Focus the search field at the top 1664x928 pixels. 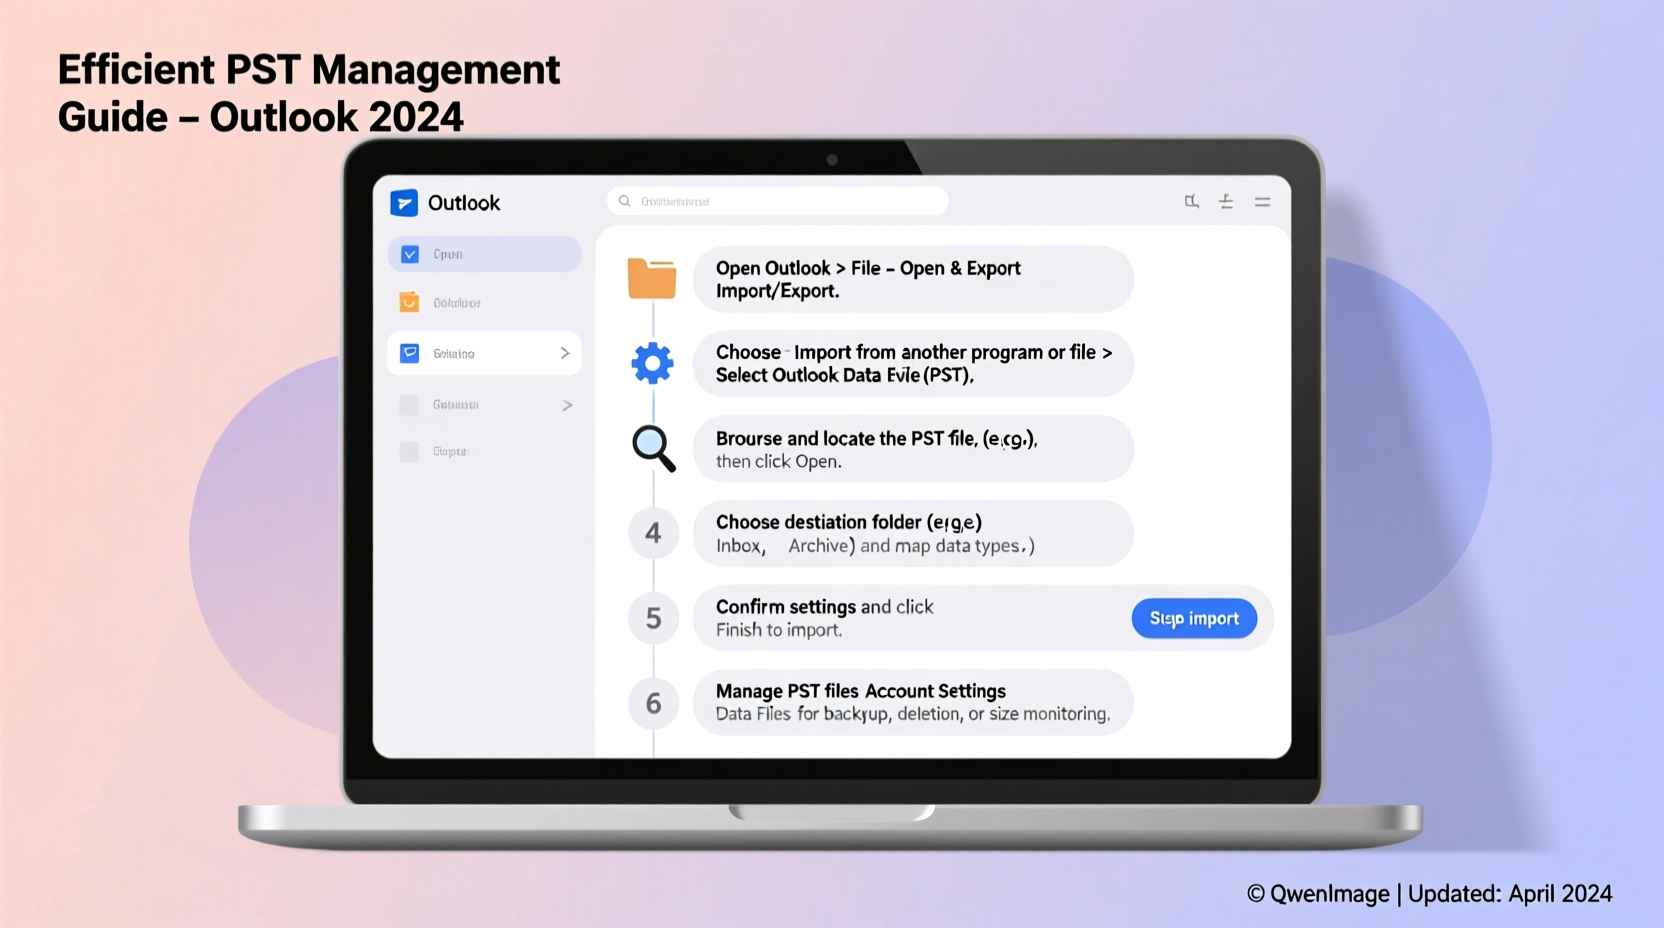point(777,201)
